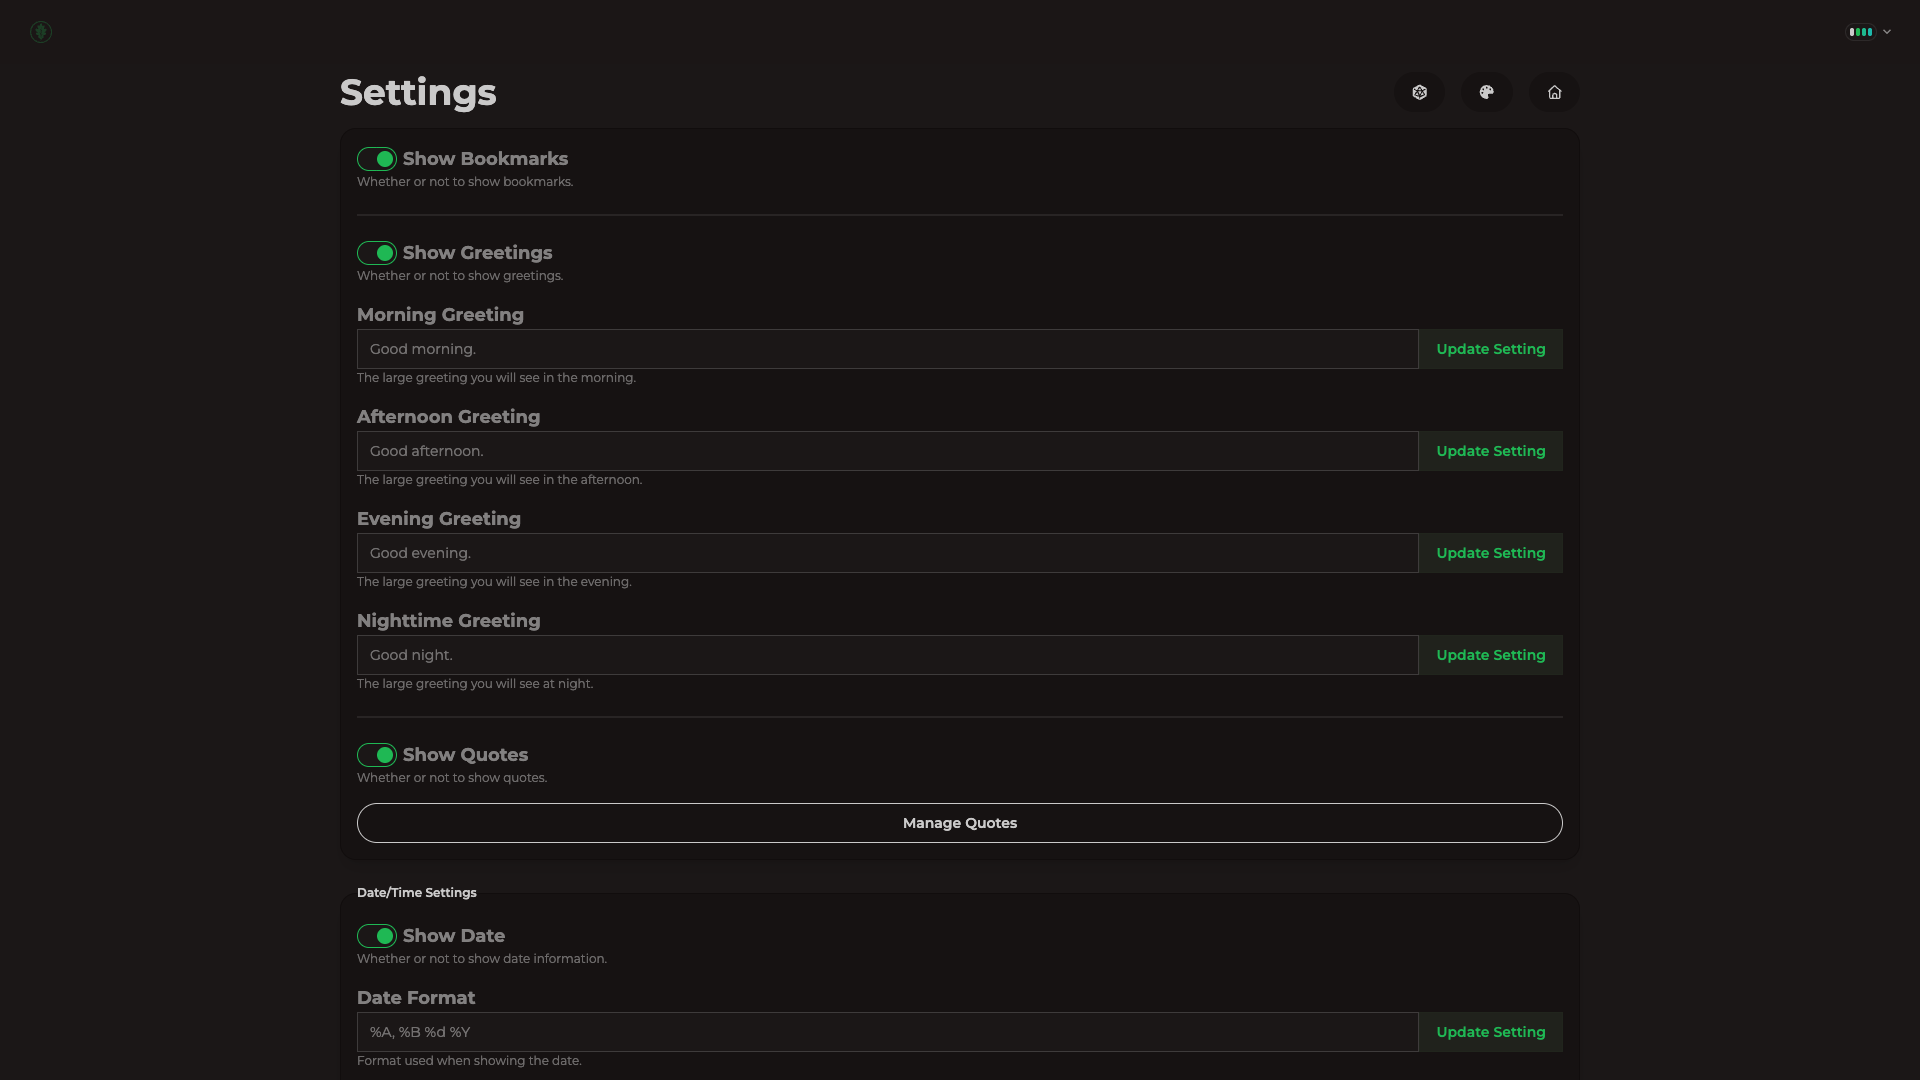
Task: Click the 'Nighttime Greeting' heading label
Action: click(x=448, y=621)
